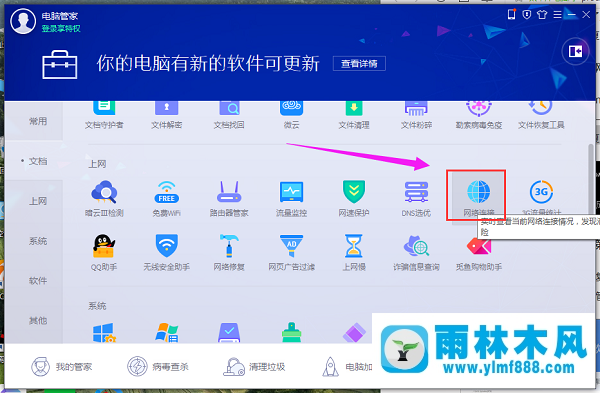Open 诈骗信息查询 tool

click(x=416, y=253)
